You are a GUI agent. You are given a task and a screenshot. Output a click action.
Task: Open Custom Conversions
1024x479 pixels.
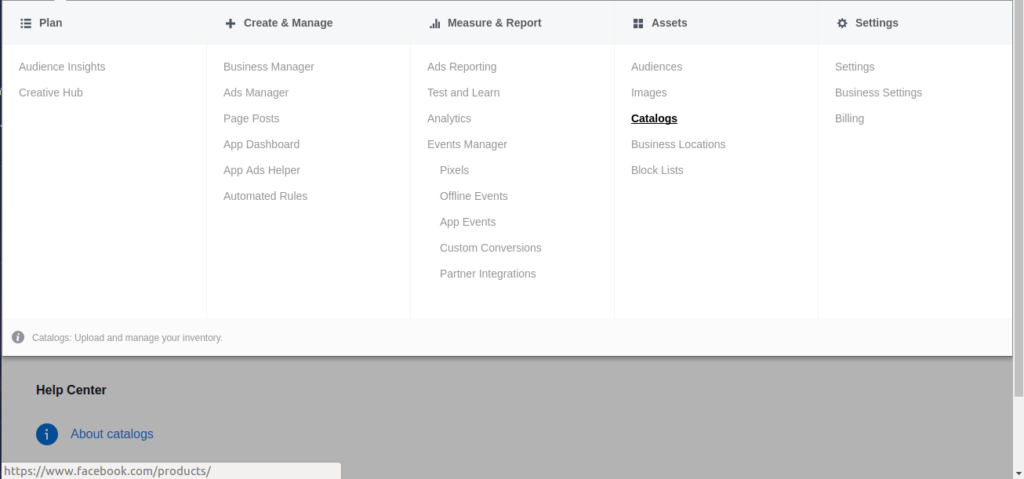tap(490, 248)
